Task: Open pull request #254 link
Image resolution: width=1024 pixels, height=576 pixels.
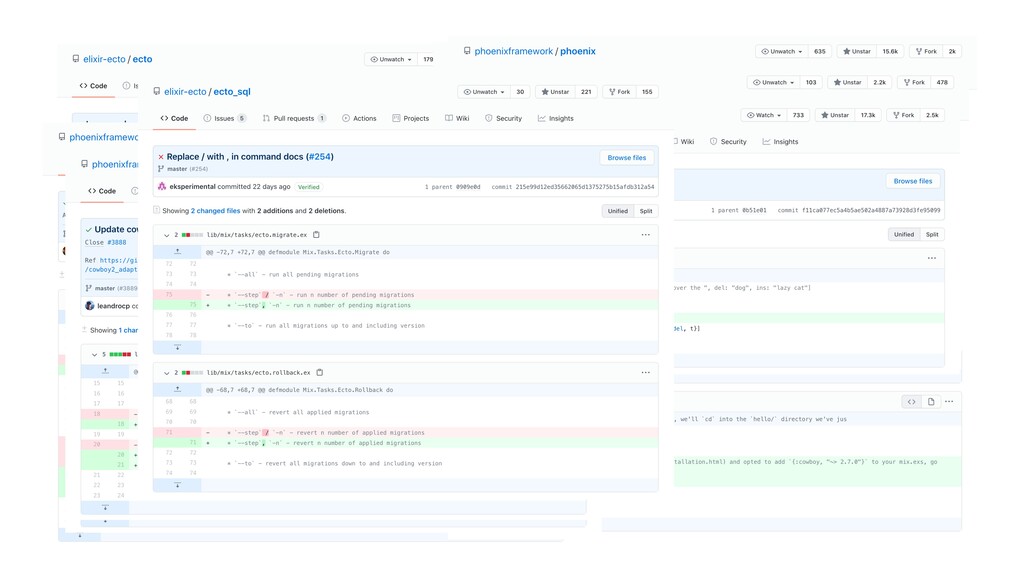Action: tap(319, 157)
